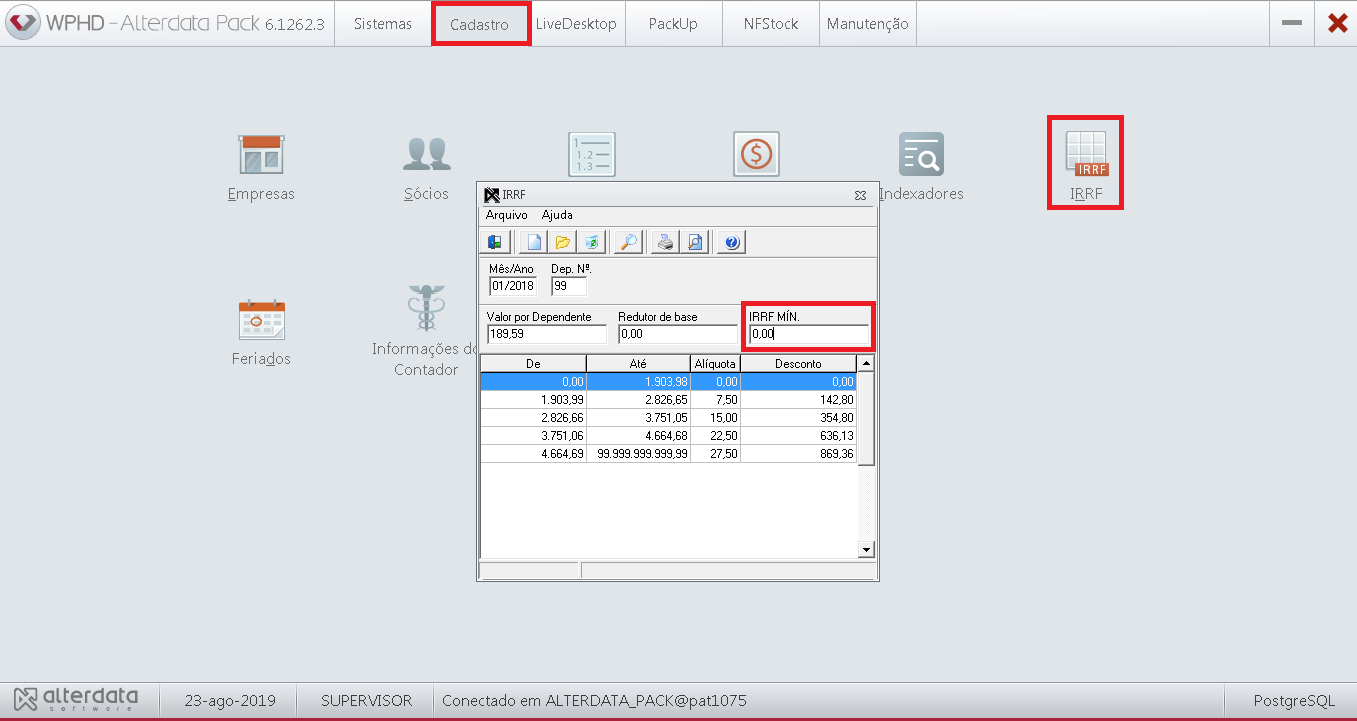Close the IRRF window
1357x721 pixels.
[860, 196]
